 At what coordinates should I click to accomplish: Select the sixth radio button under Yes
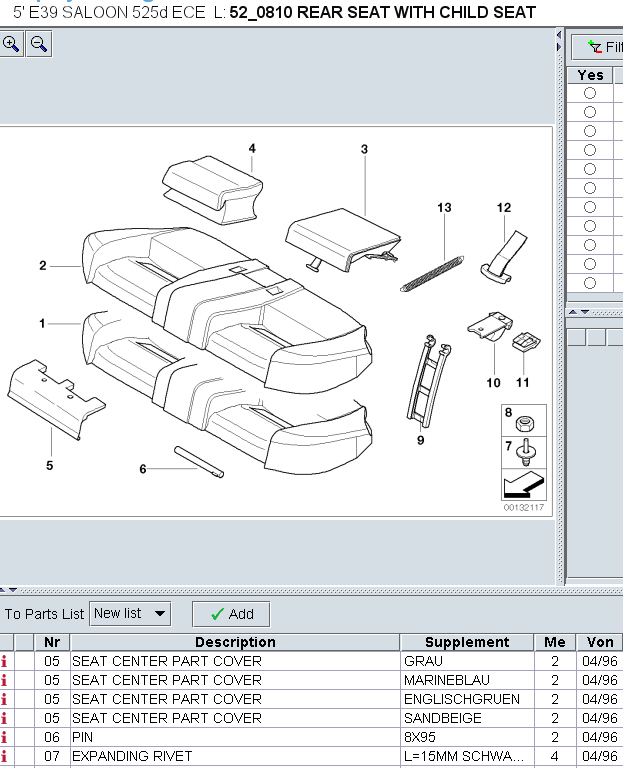click(590, 189)
